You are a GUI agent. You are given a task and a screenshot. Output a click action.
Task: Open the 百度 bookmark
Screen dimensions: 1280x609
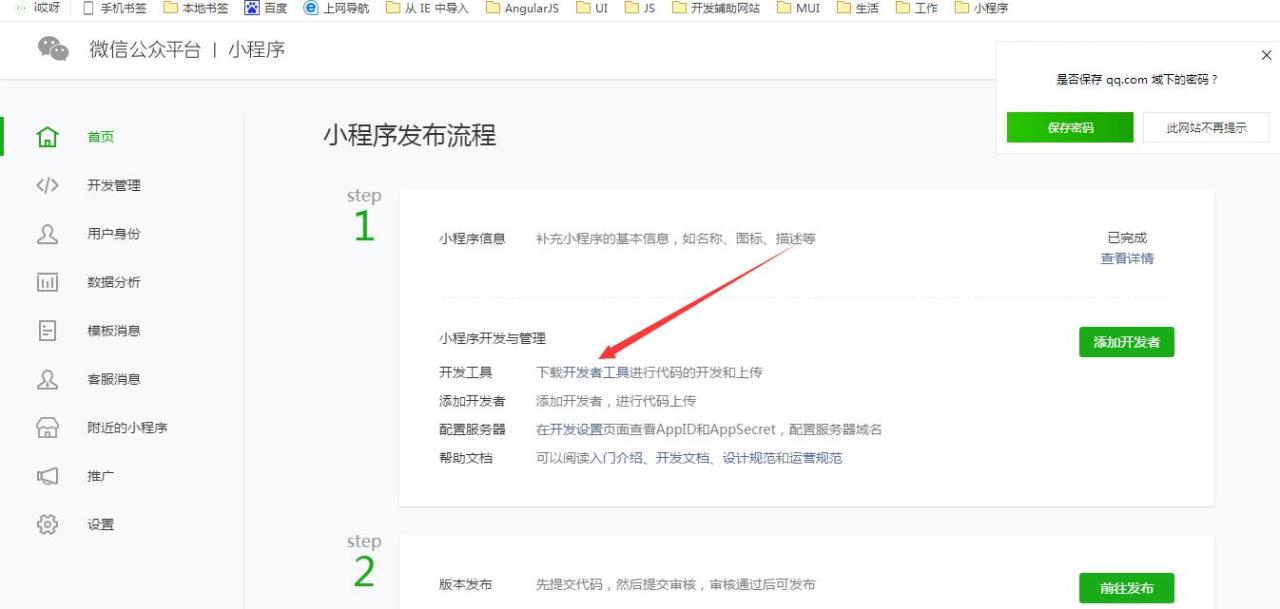pos(266,8)
